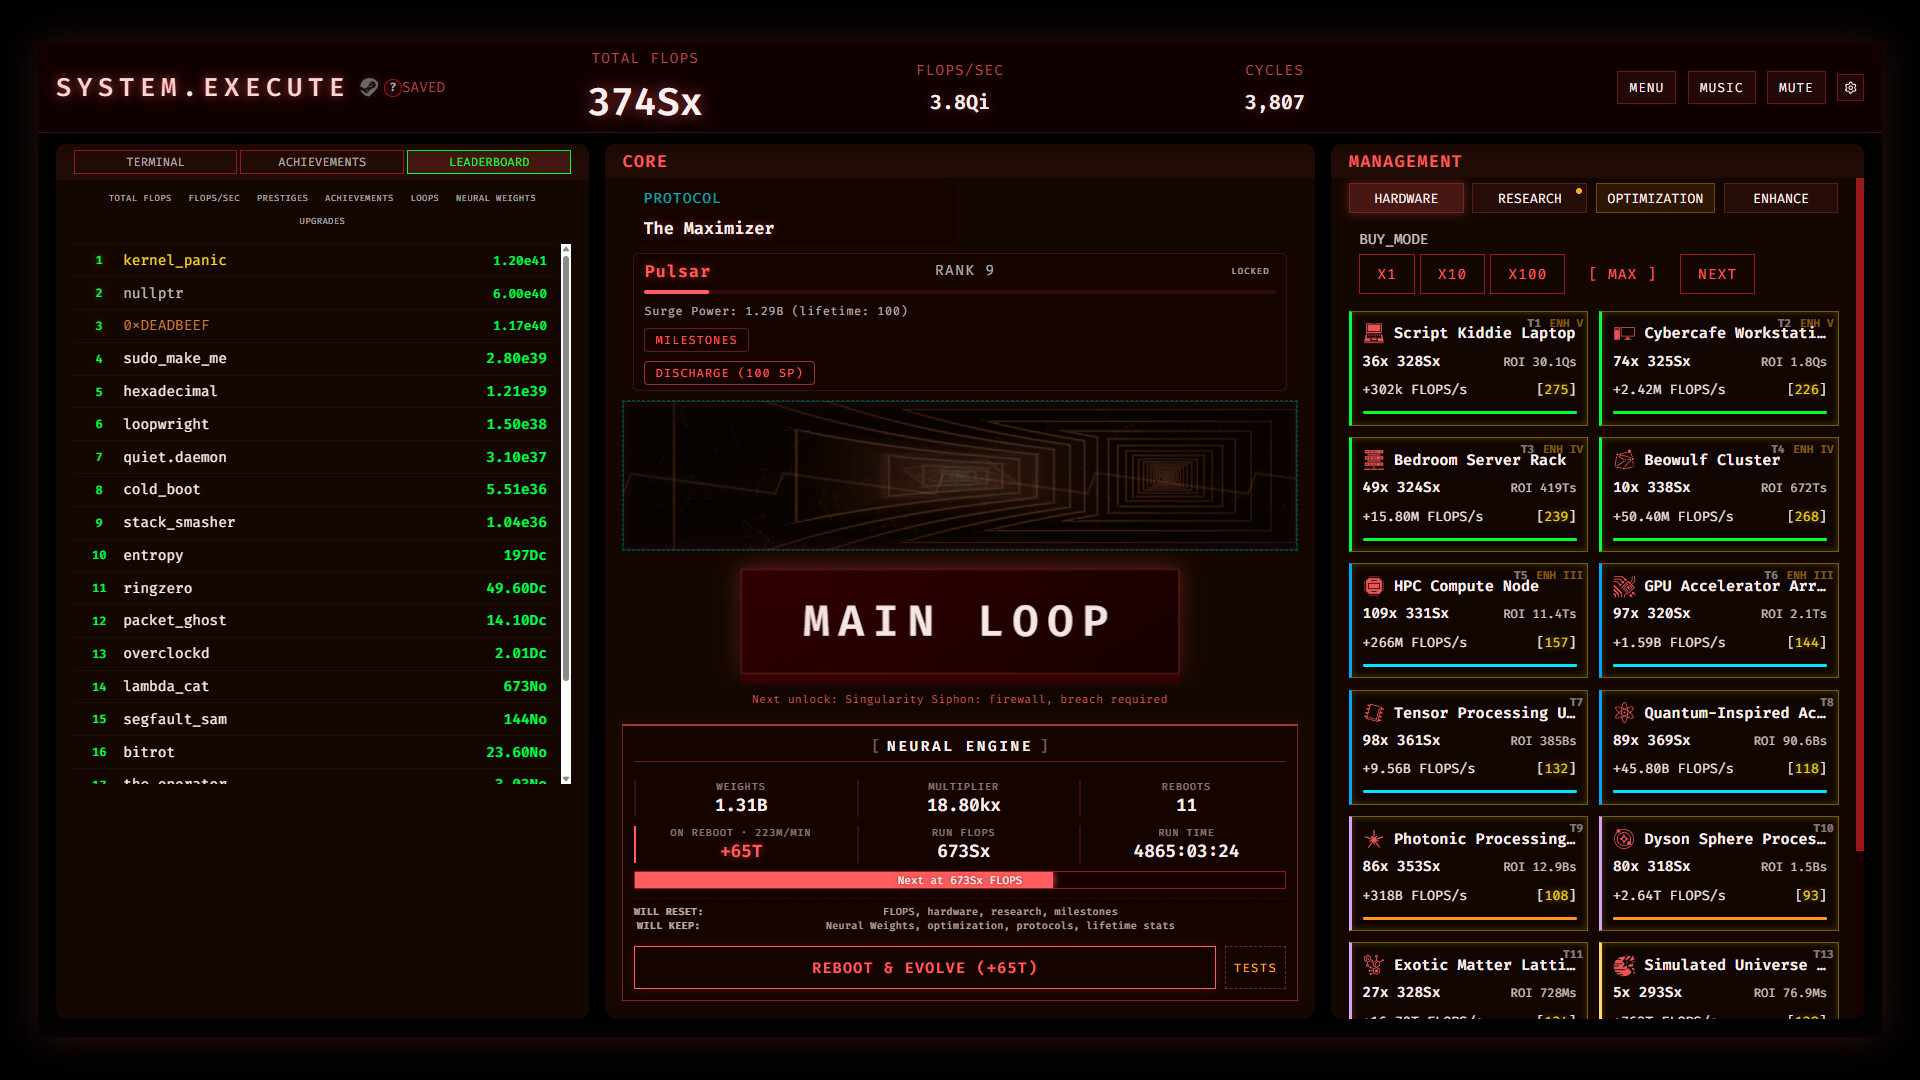Screen dimensions: 1920x1080
Task: Select the NEXT buy mode
Action: tap(1717, 274)
